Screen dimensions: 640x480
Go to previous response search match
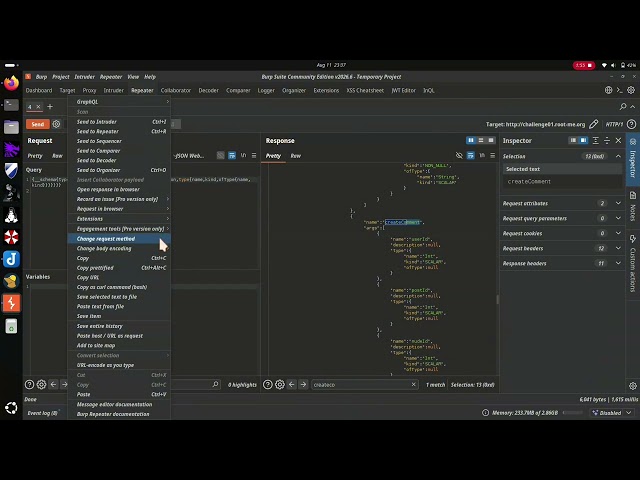tap(291, 384)
